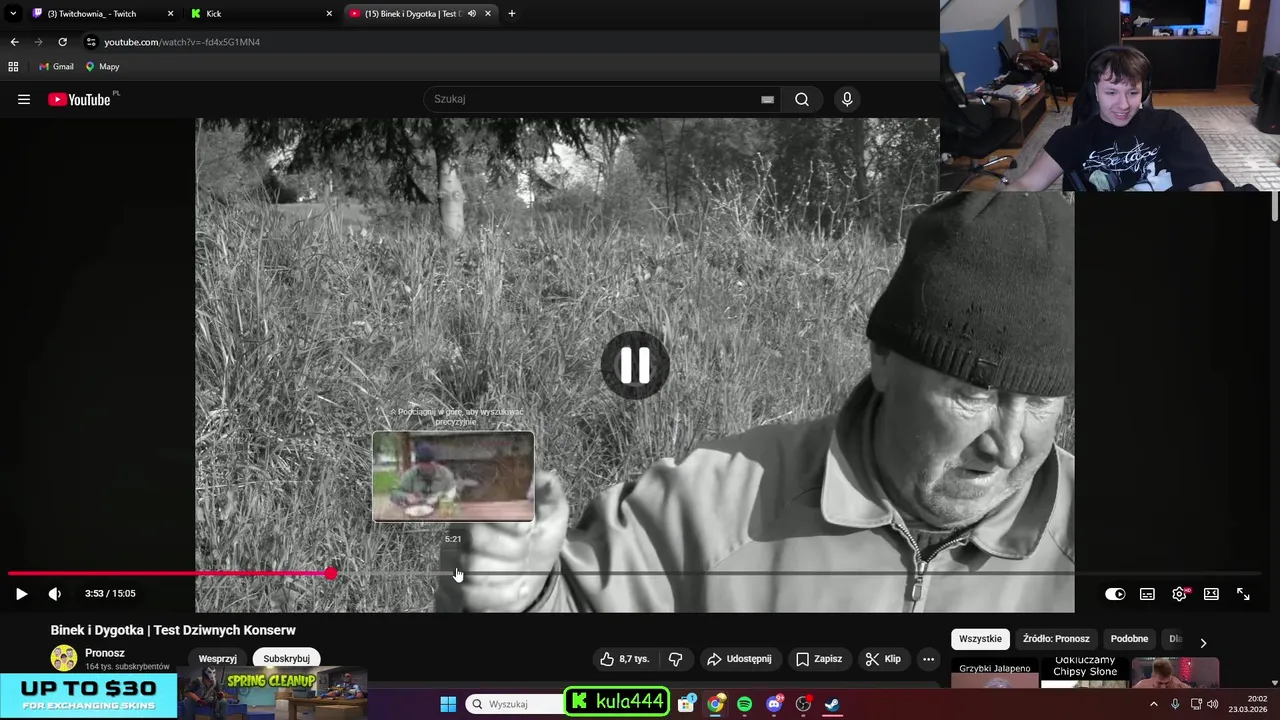Viewport: 1280px width, 720px height.
Task: Enter full screen mode
Action: click(x=1243, y=594)
